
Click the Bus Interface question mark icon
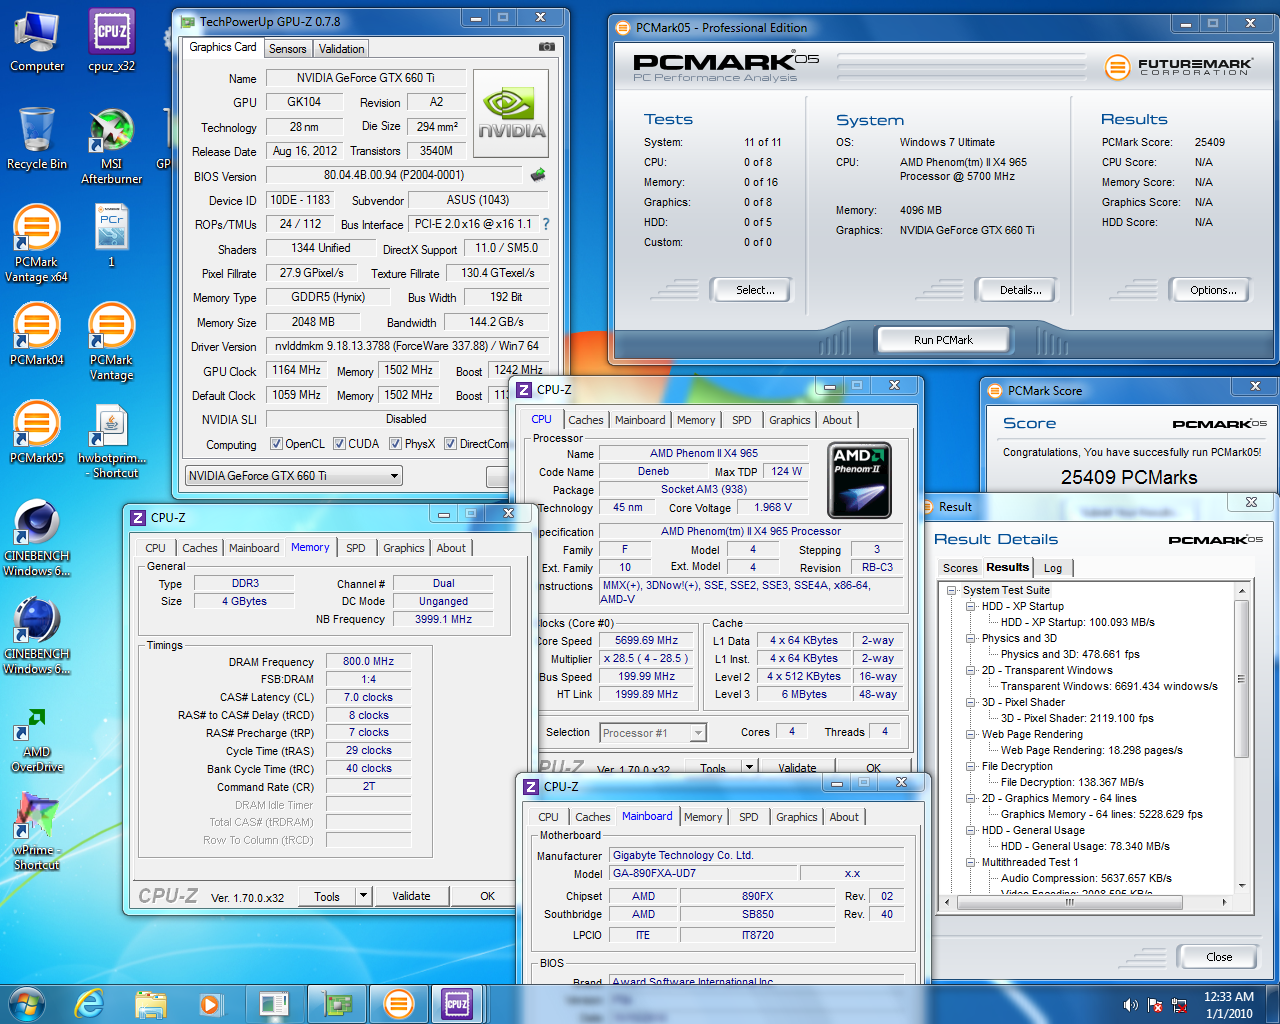pyautogui.click(x=546, y=224)
